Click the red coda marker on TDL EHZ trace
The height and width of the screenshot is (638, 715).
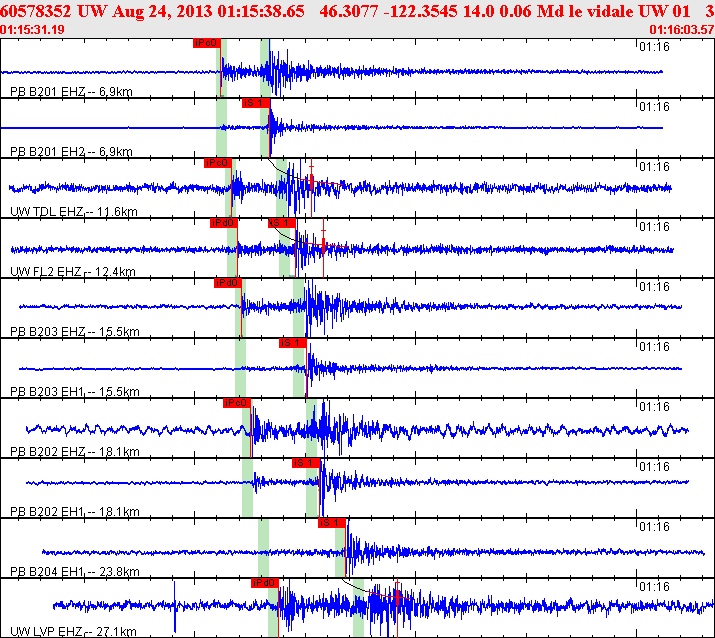pyautogui.click(x=311, y=182)
